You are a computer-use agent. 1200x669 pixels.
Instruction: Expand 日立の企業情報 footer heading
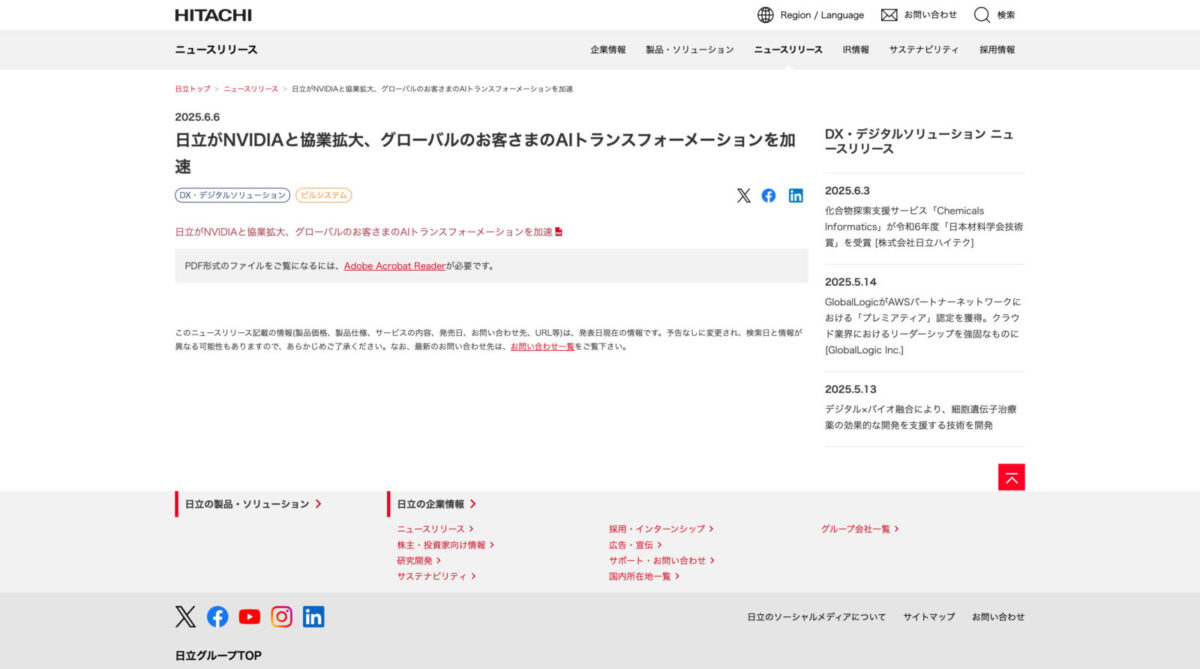(436, 504)
